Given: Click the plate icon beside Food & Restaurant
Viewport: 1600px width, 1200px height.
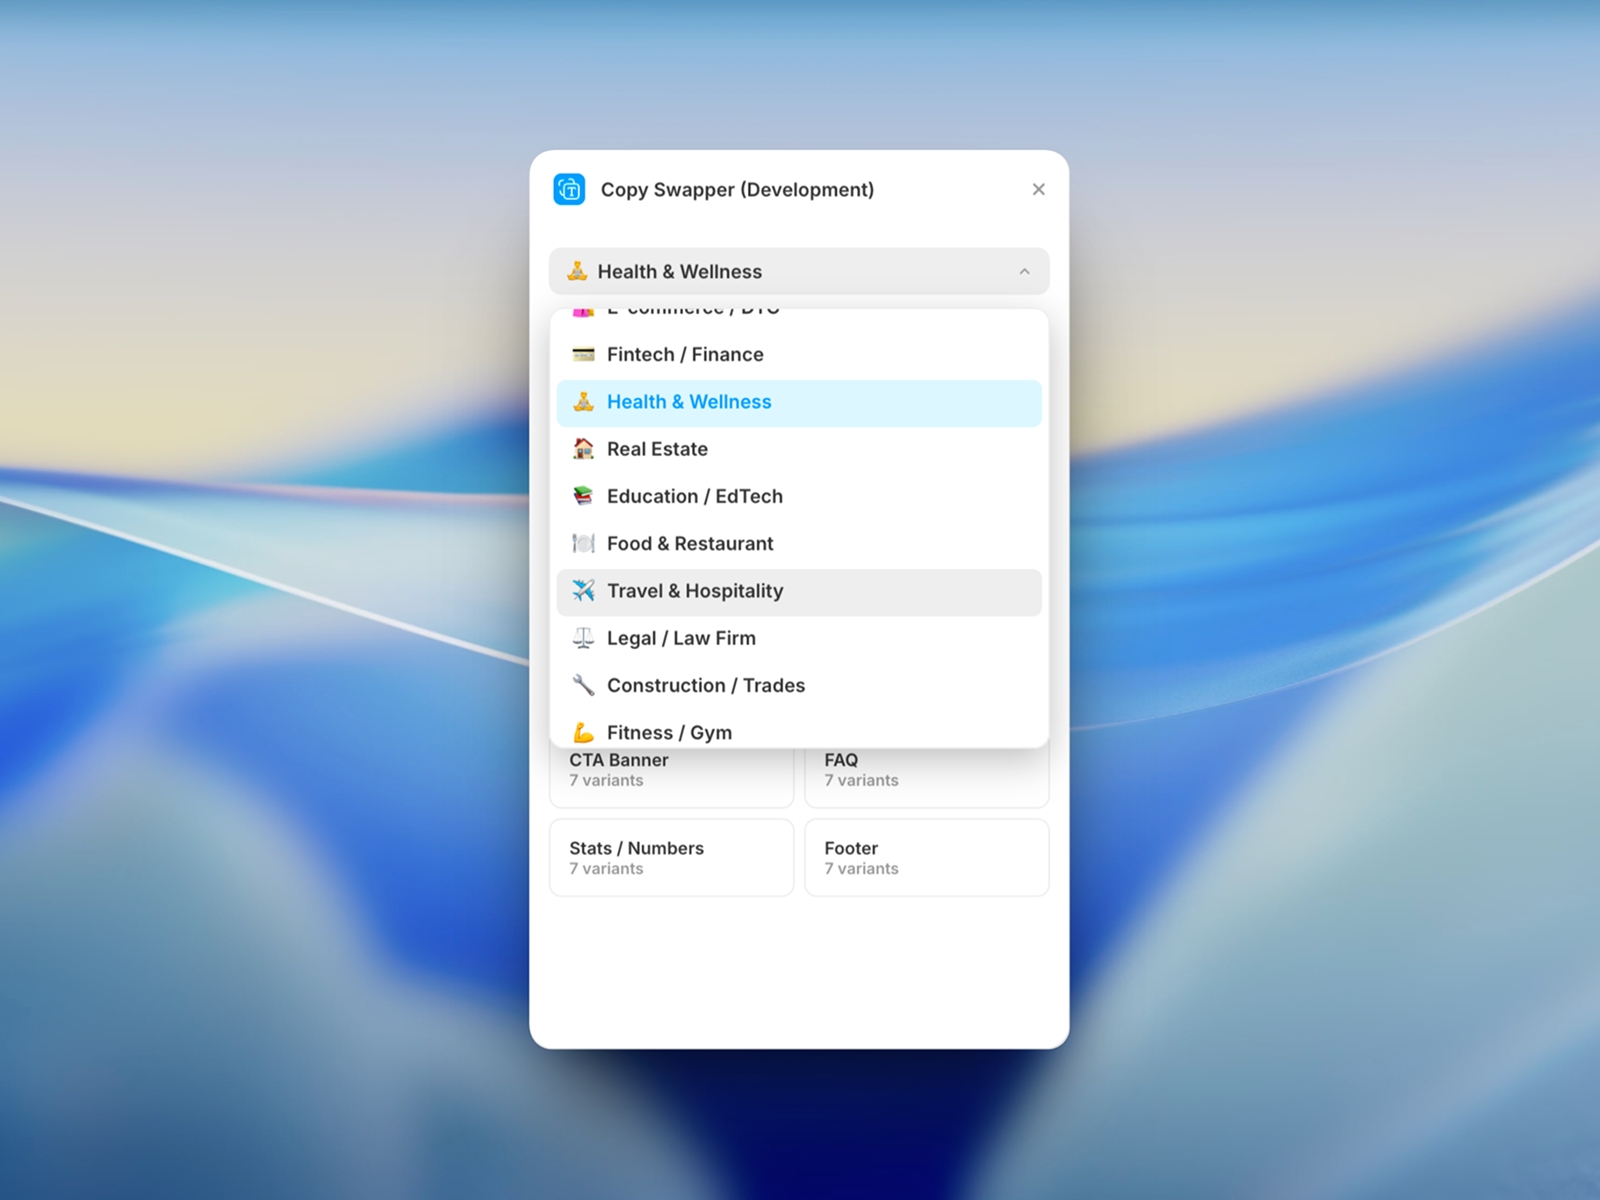Looking at the screenshot, I should pyautogui.click(x=584, y=543).
